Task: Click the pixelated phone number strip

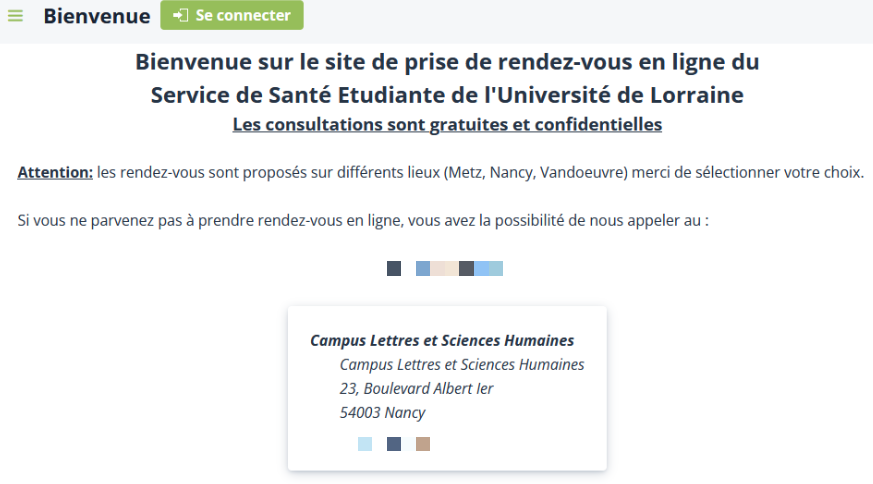Action: coord(459,268)
